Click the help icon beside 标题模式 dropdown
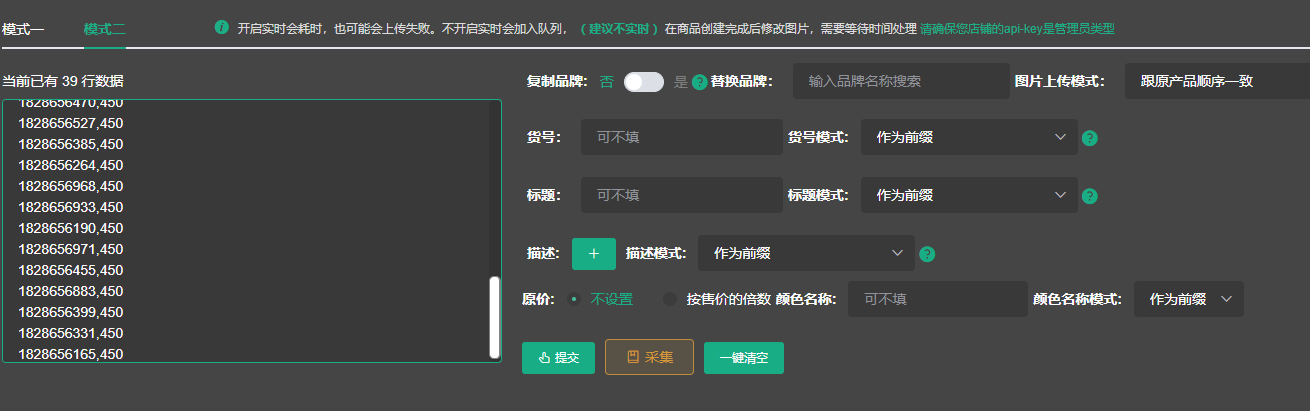Viewport: 1310px width, 411px height. [x=1090, y=196]
